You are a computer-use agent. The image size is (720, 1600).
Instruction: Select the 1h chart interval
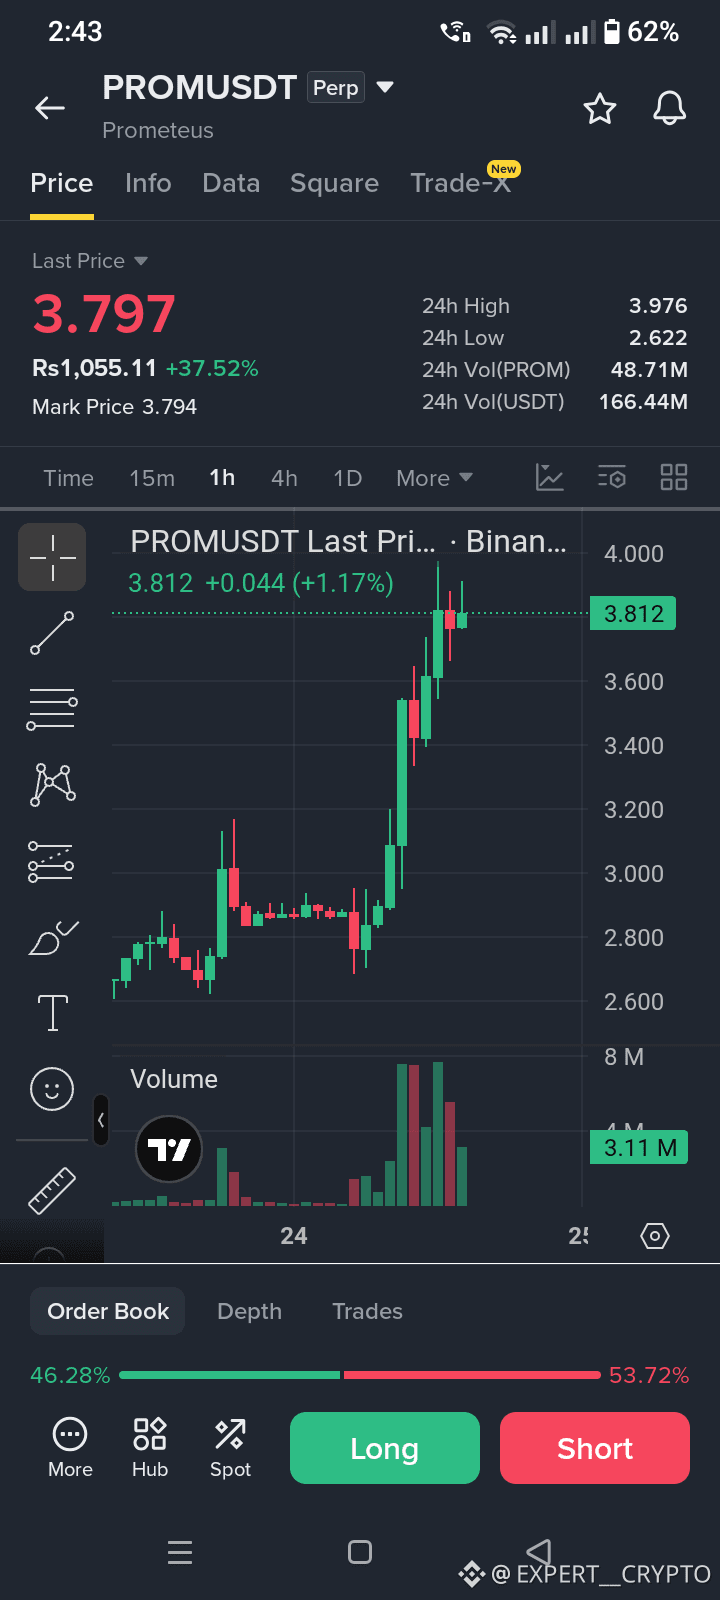coord(222,478)
